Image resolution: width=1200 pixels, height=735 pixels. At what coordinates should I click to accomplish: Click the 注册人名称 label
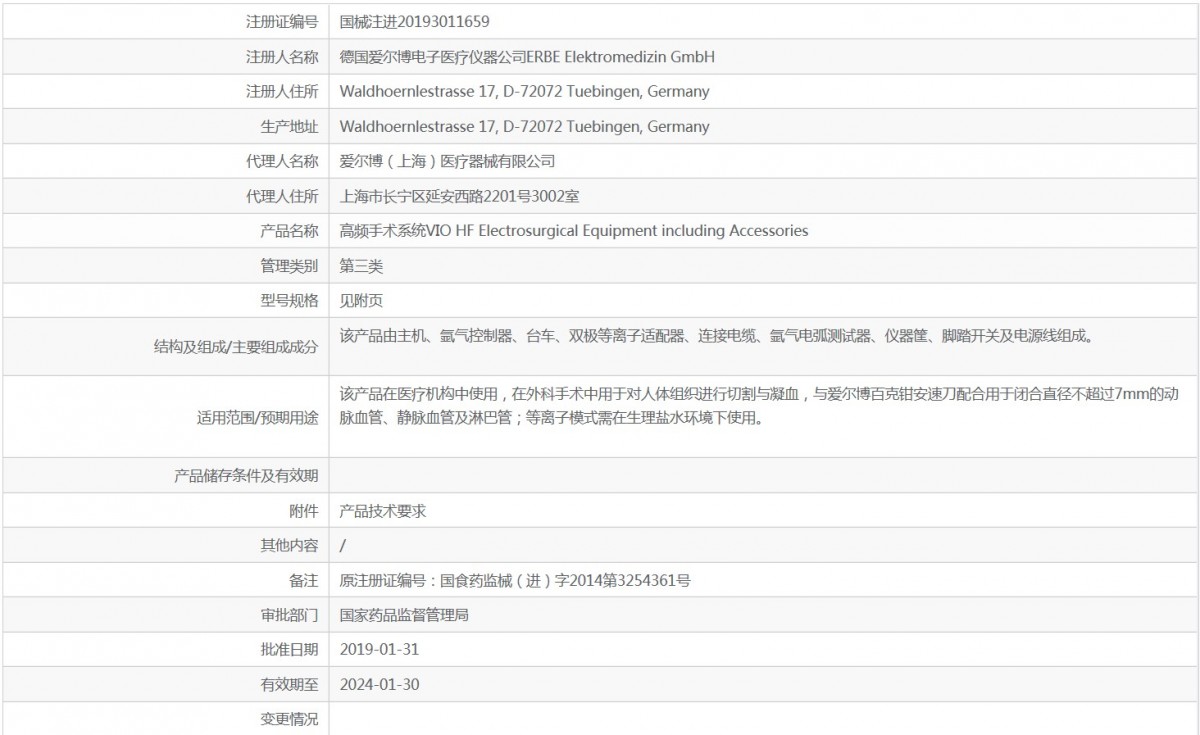pos(282,56)
